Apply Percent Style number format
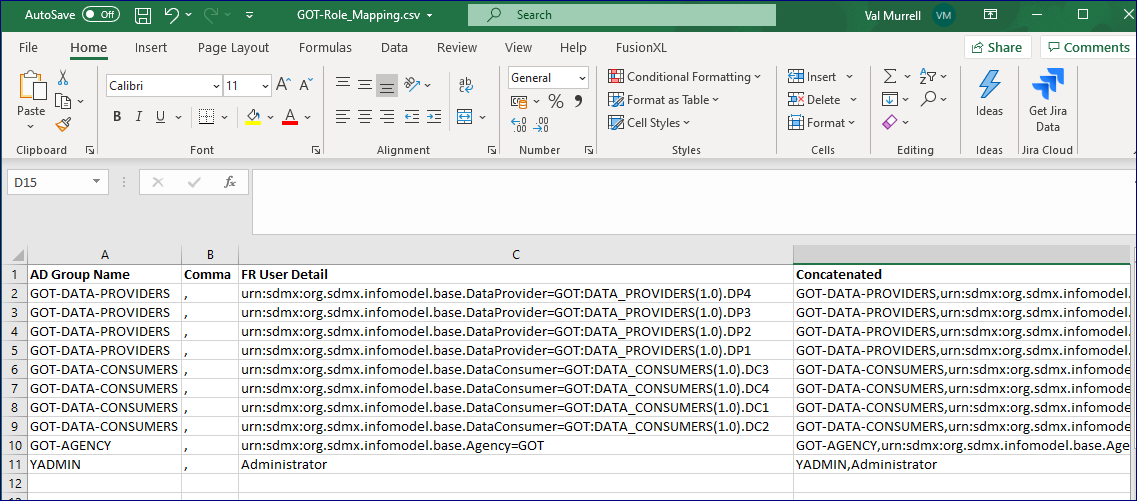 556,101
